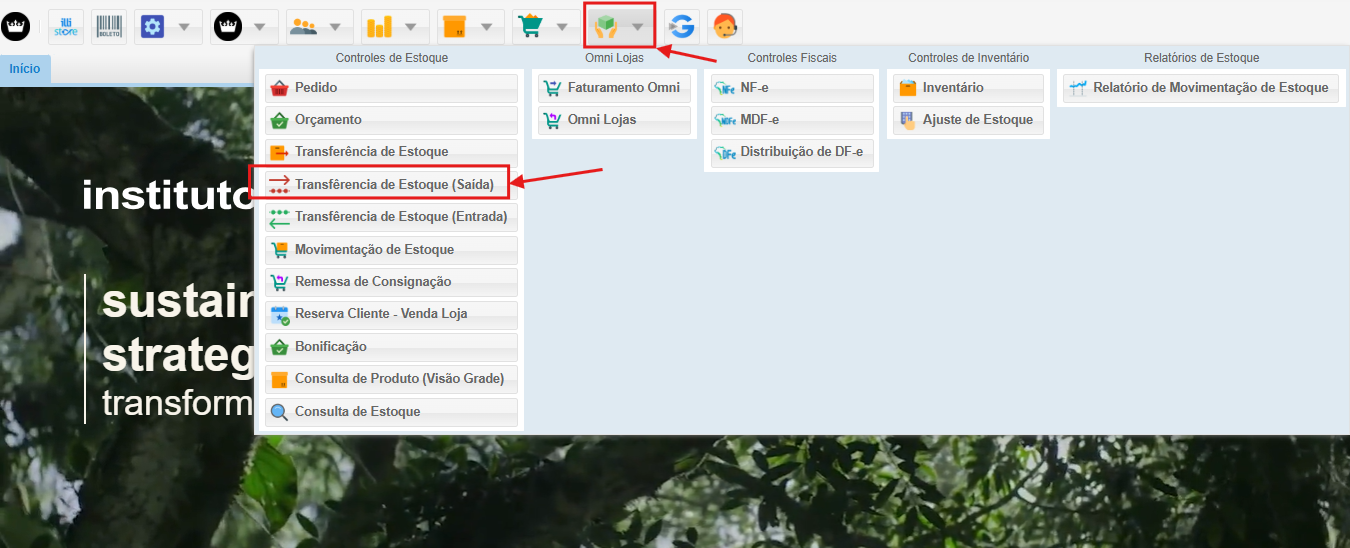Open the Boleto barcode icon
The height and width of the screenshot is (548, 1350).
[109, 26]
